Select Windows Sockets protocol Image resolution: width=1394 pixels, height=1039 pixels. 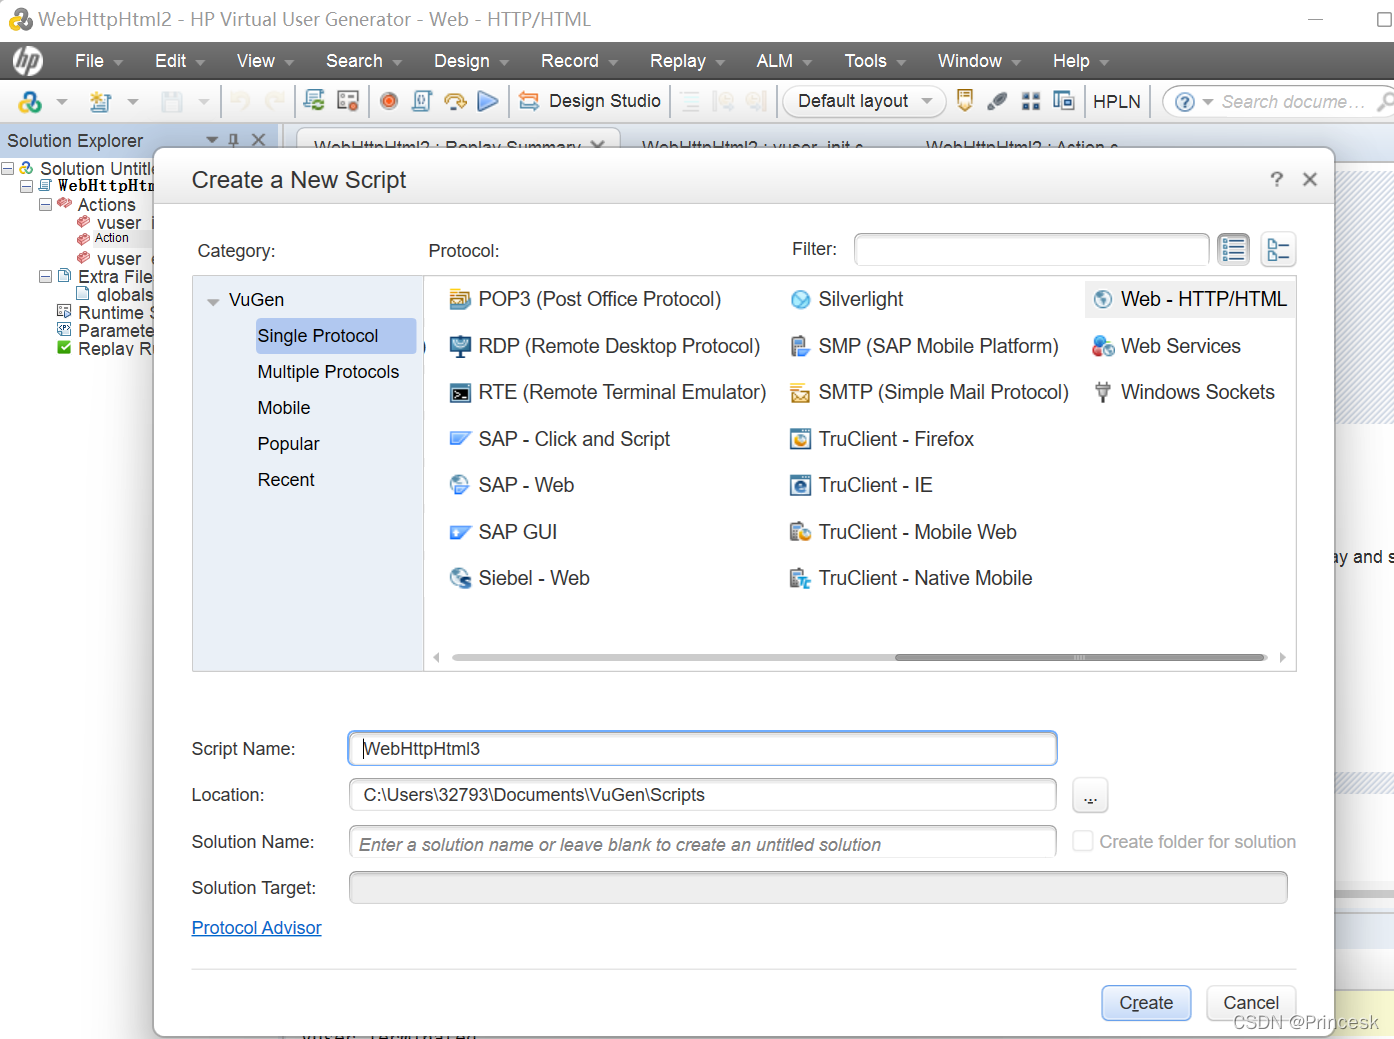tap(1184, 392)
